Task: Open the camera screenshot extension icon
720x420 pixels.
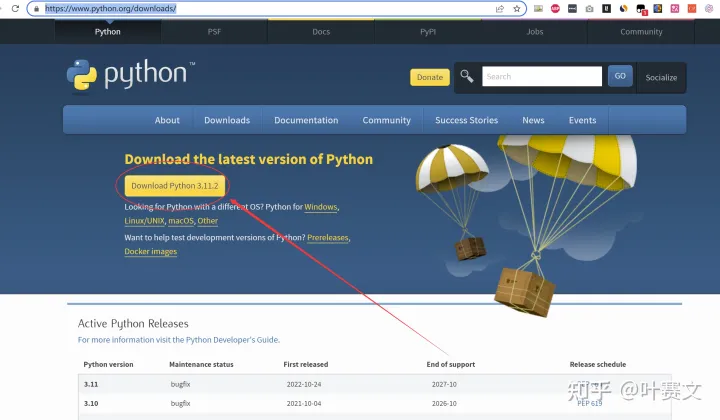Action: pyautogui.click(x=590, y=8)
